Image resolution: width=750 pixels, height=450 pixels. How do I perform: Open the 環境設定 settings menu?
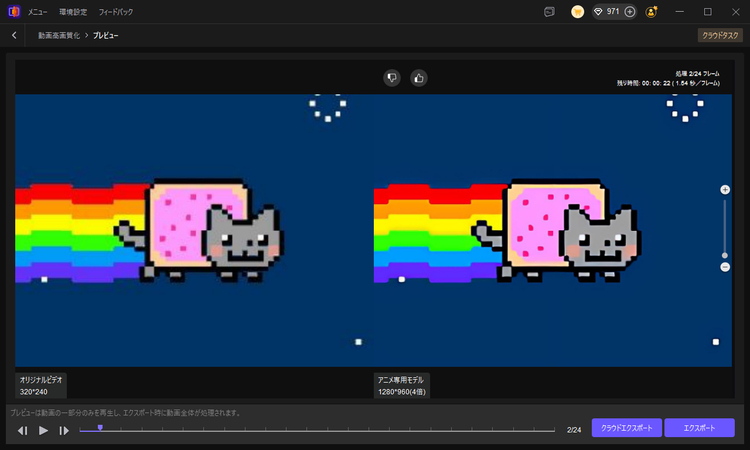pos(73,12)
